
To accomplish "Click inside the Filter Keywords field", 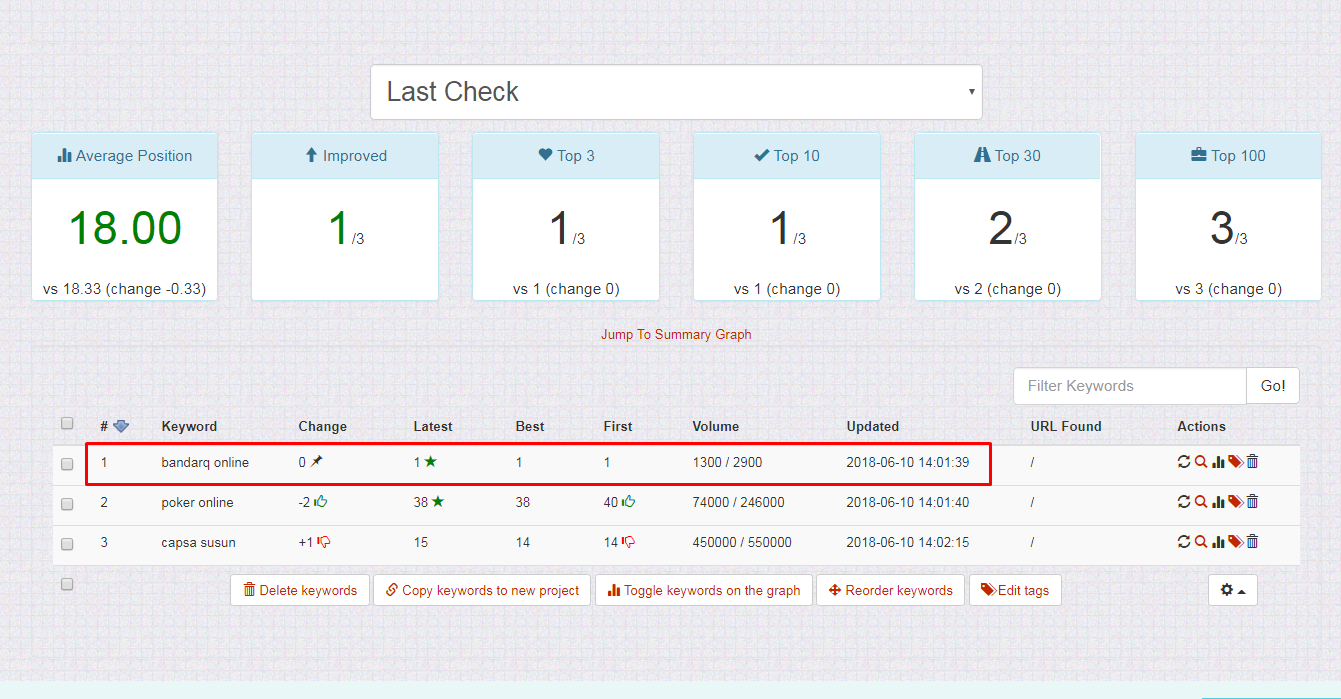I will [x=1129, y=385].
